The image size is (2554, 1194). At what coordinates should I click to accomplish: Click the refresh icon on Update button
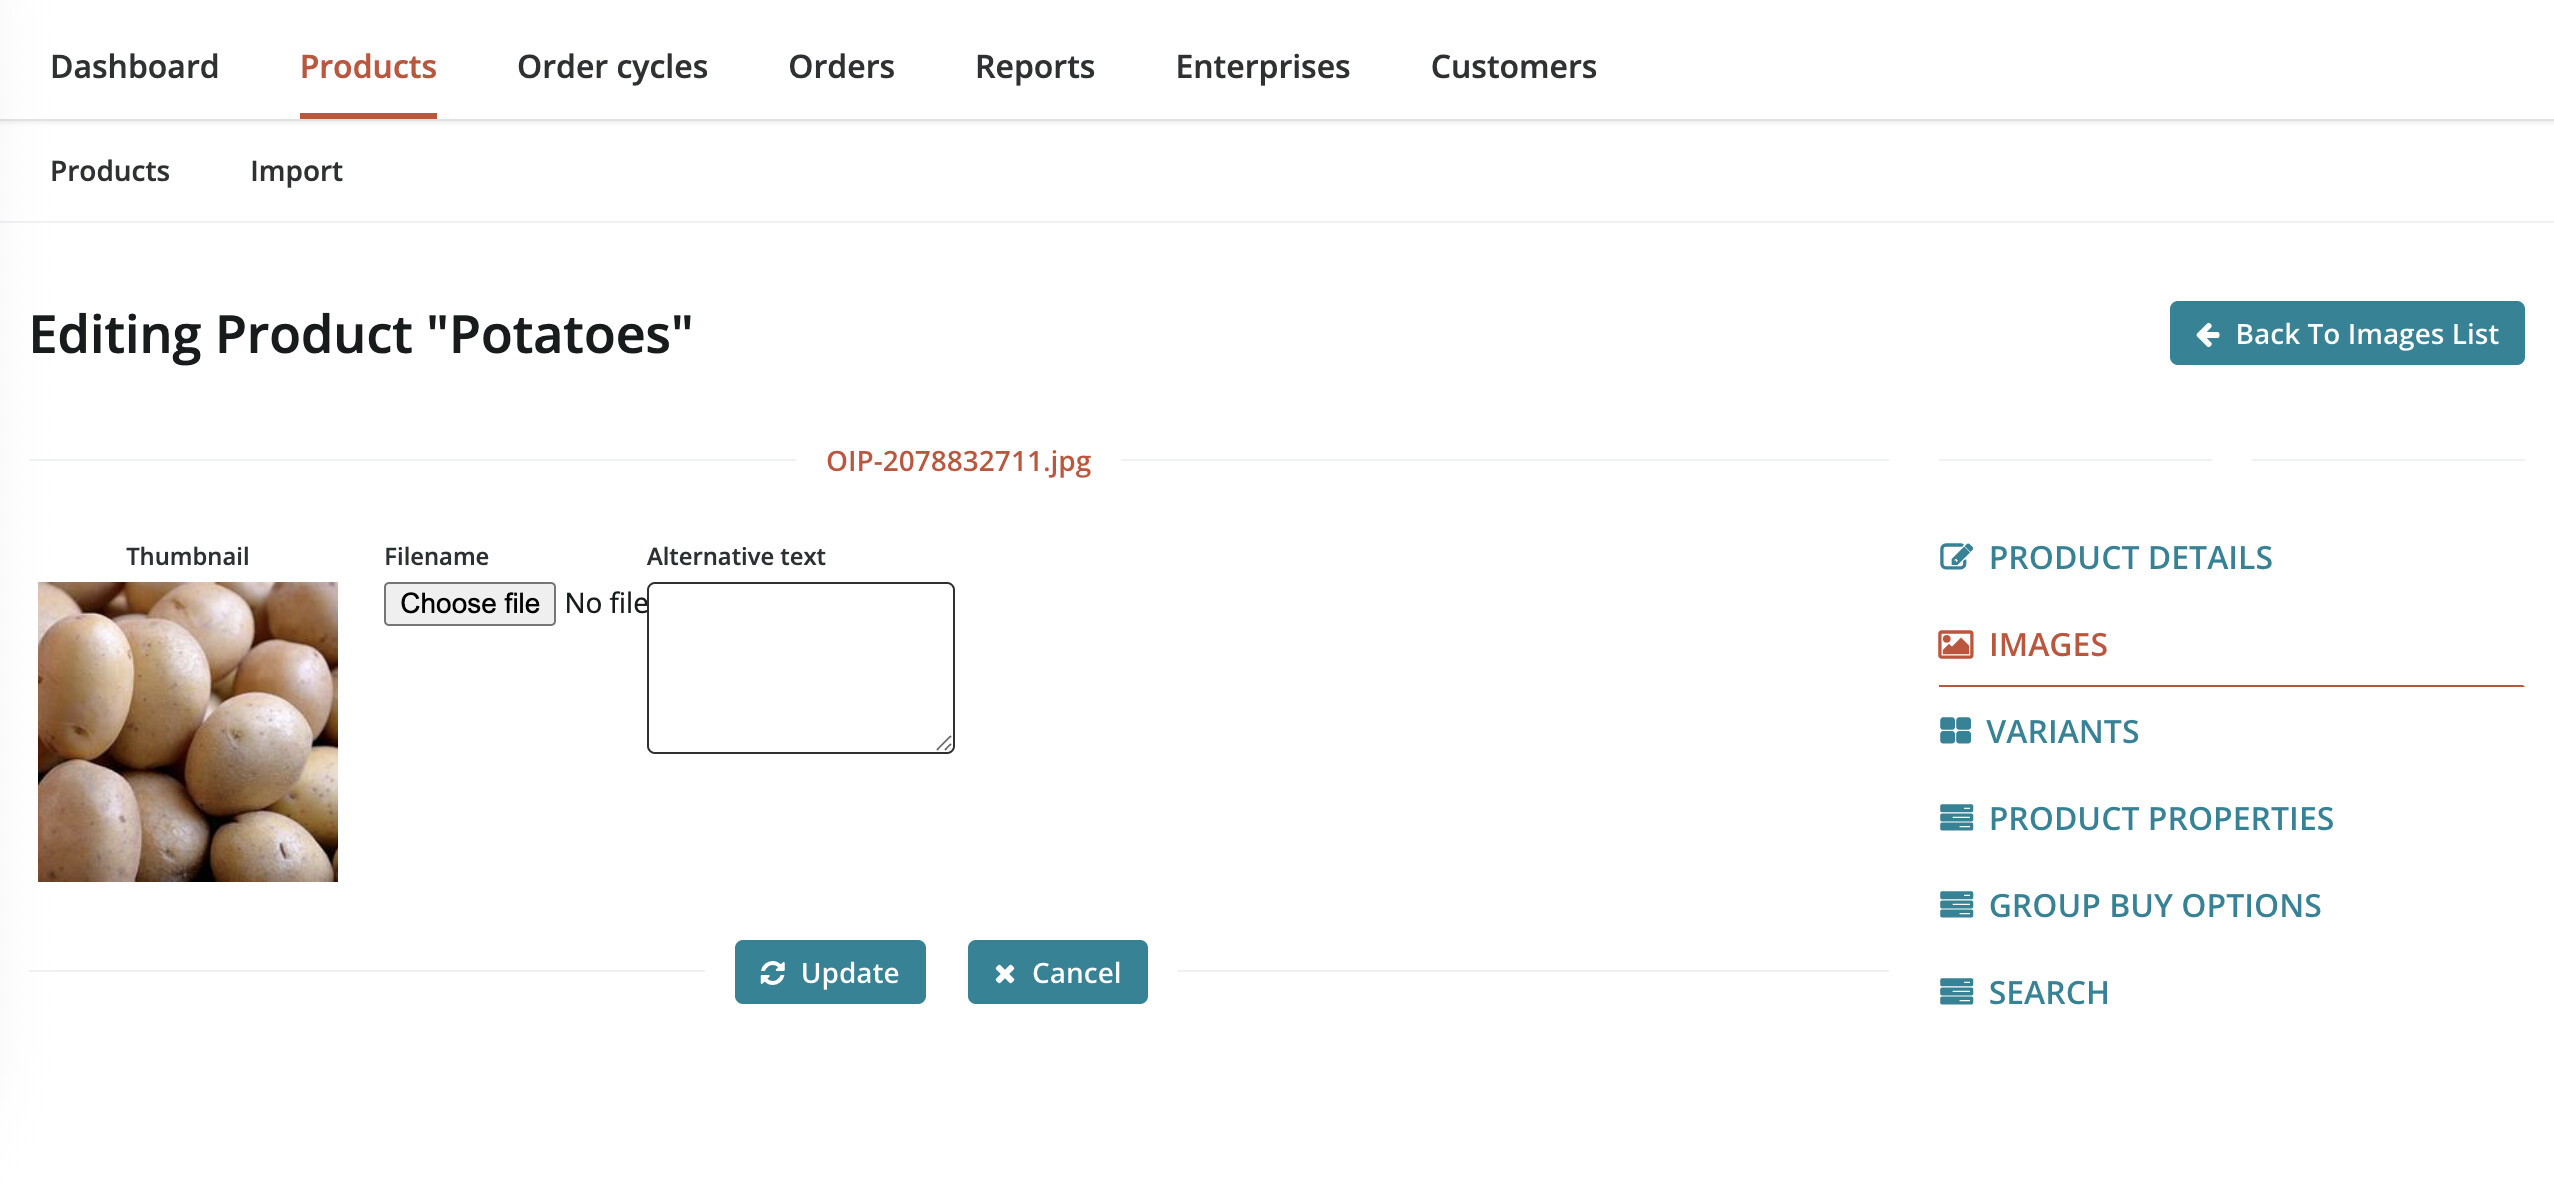(x=772, y=973)
